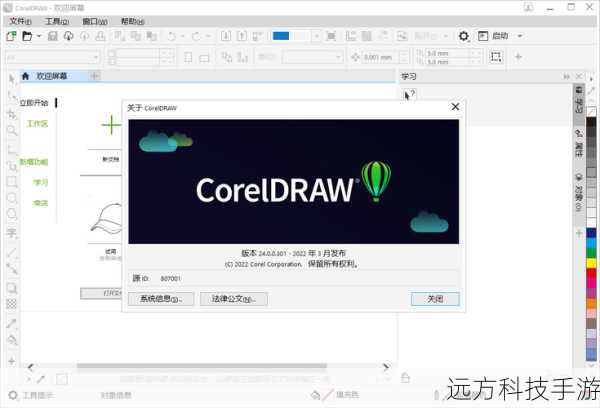This screenshot has height=408, width=600.
Task: Click the plus icon on property bar
Action: pyautogui.click(x=518, y=57)
